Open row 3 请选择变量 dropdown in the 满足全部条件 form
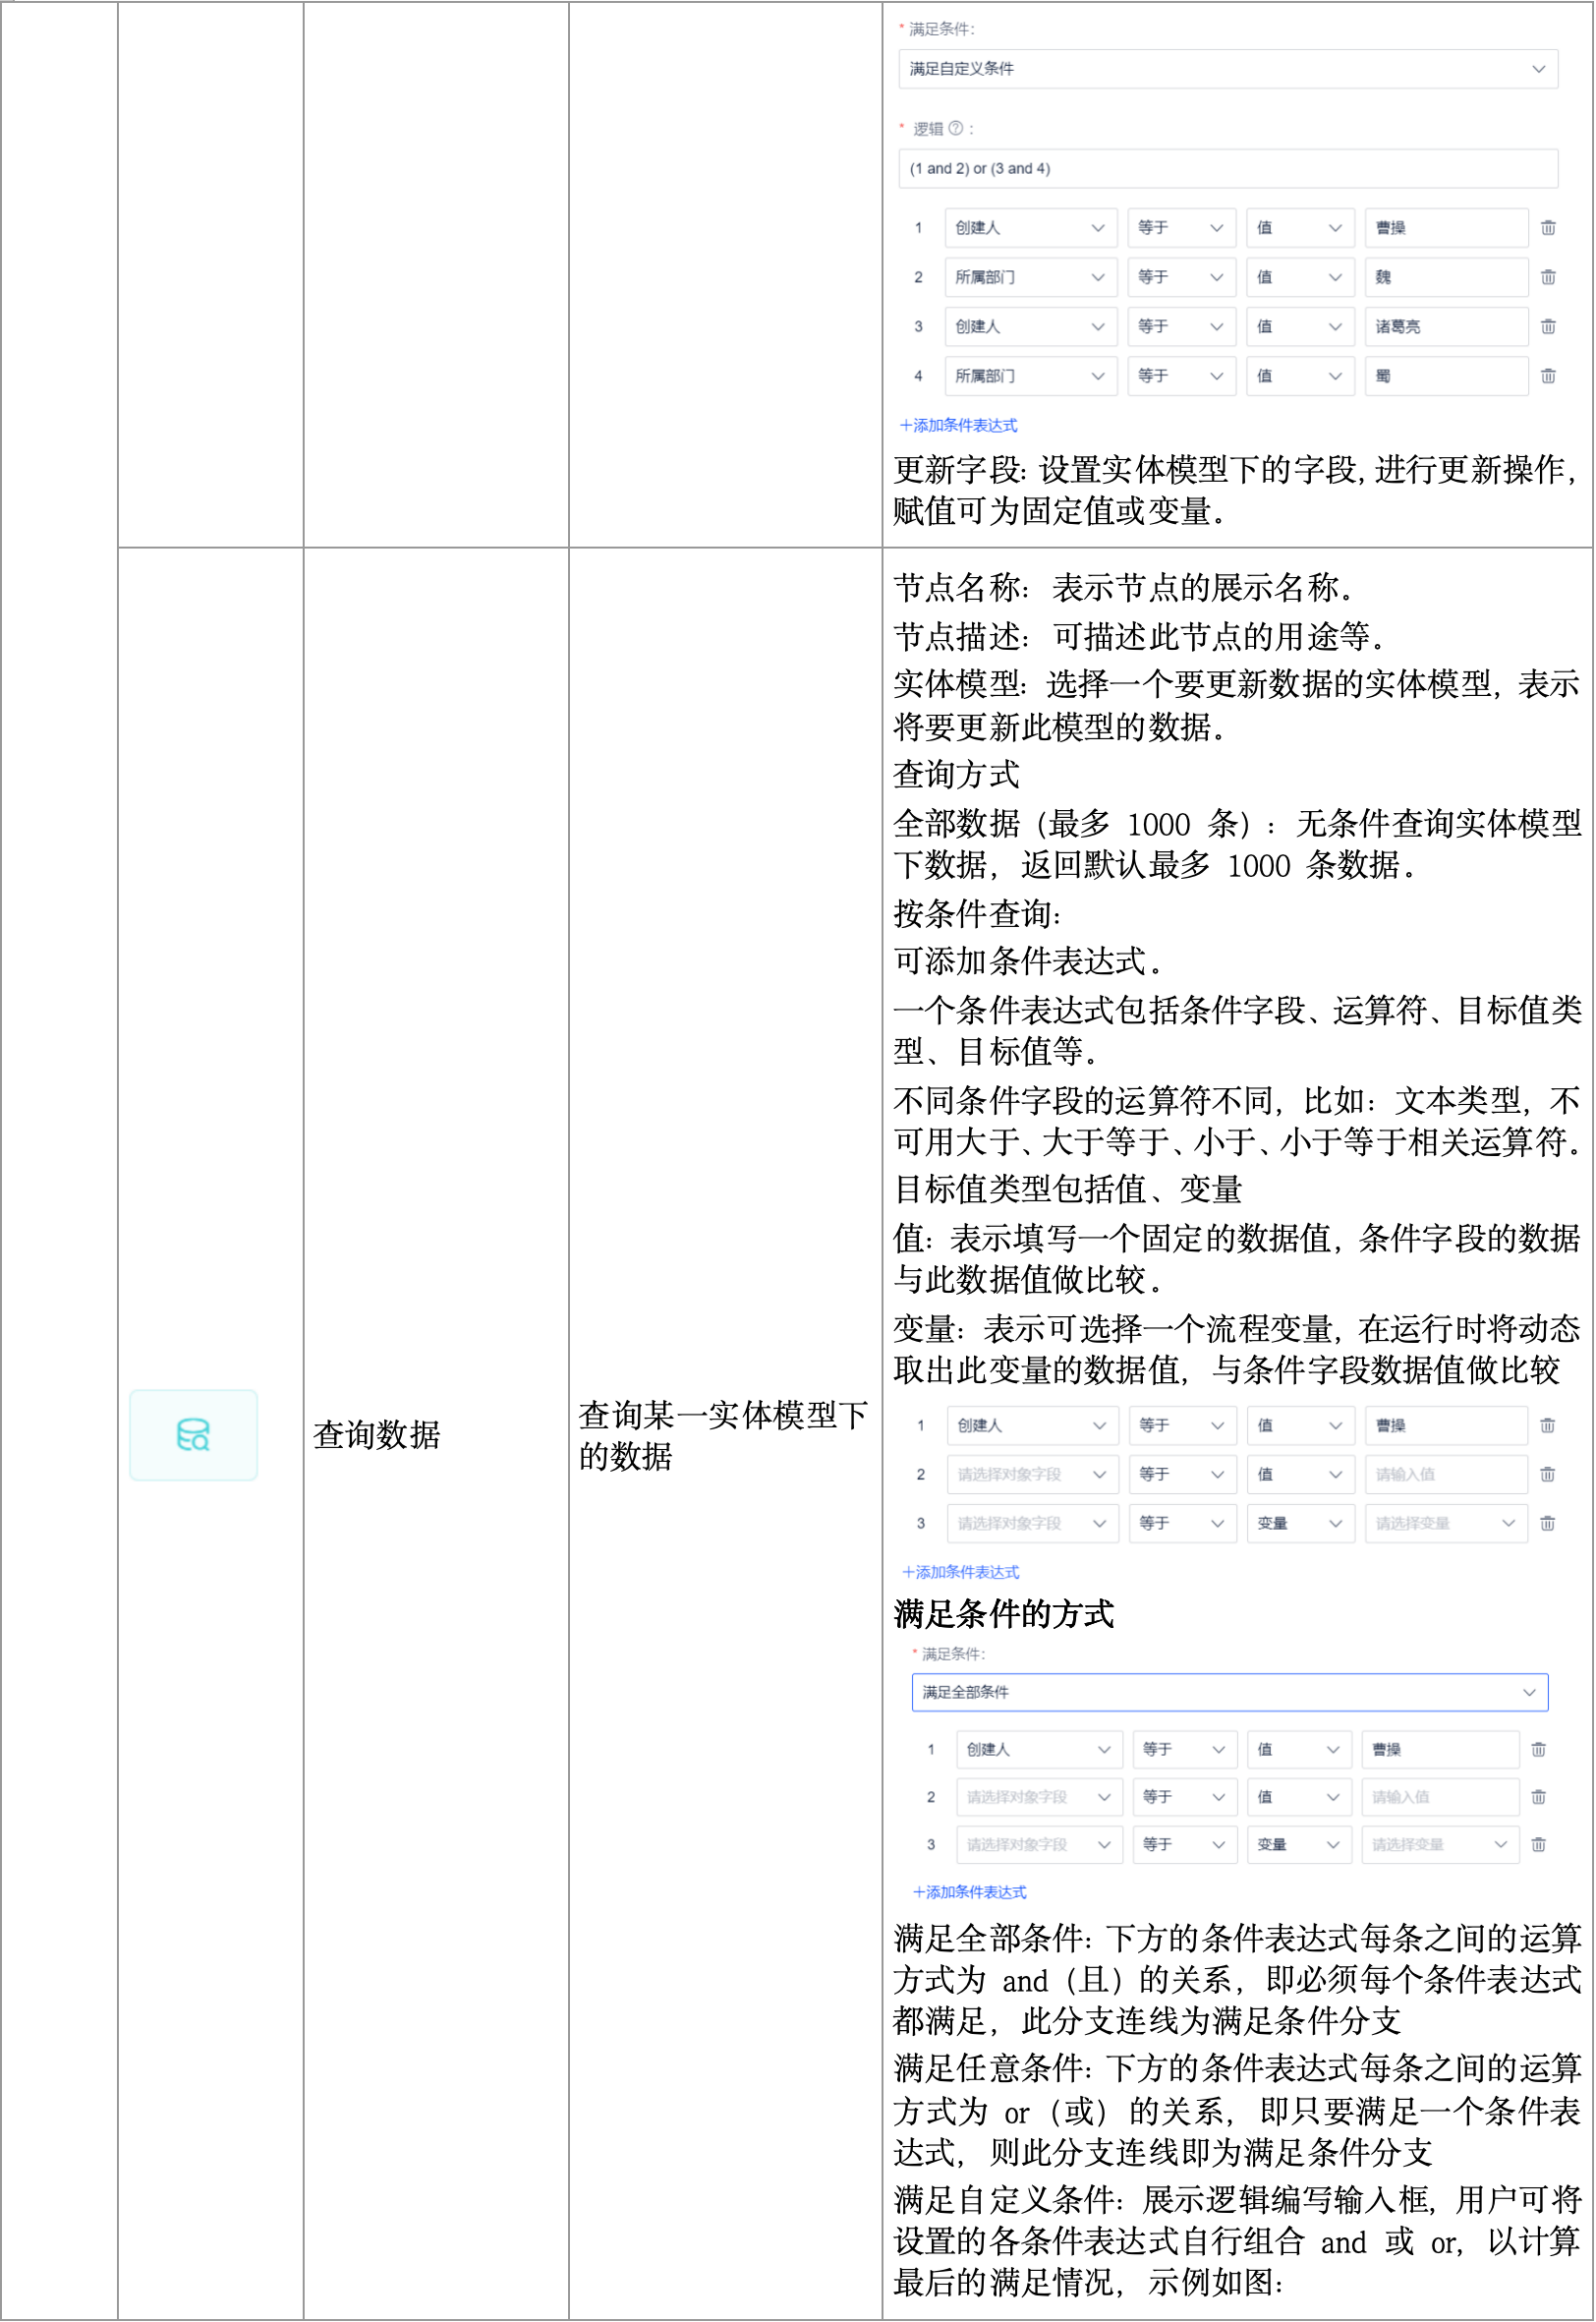Viewport: 1596px width, 2322px height. [x=1440, y=1844]
